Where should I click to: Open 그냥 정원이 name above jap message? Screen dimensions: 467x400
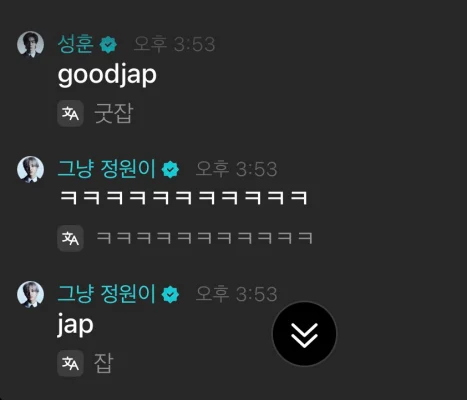pos(107,294)
